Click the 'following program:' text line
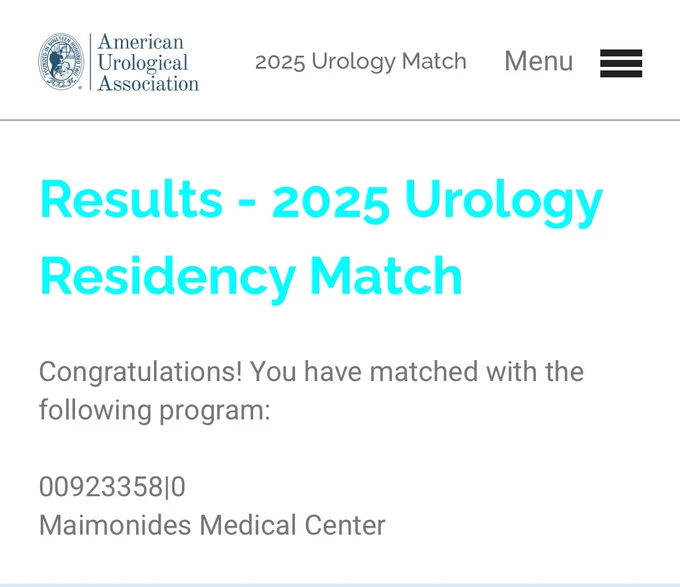Viewport: 680px width, 587px height. pyautogui.click(x=154, y=410)
